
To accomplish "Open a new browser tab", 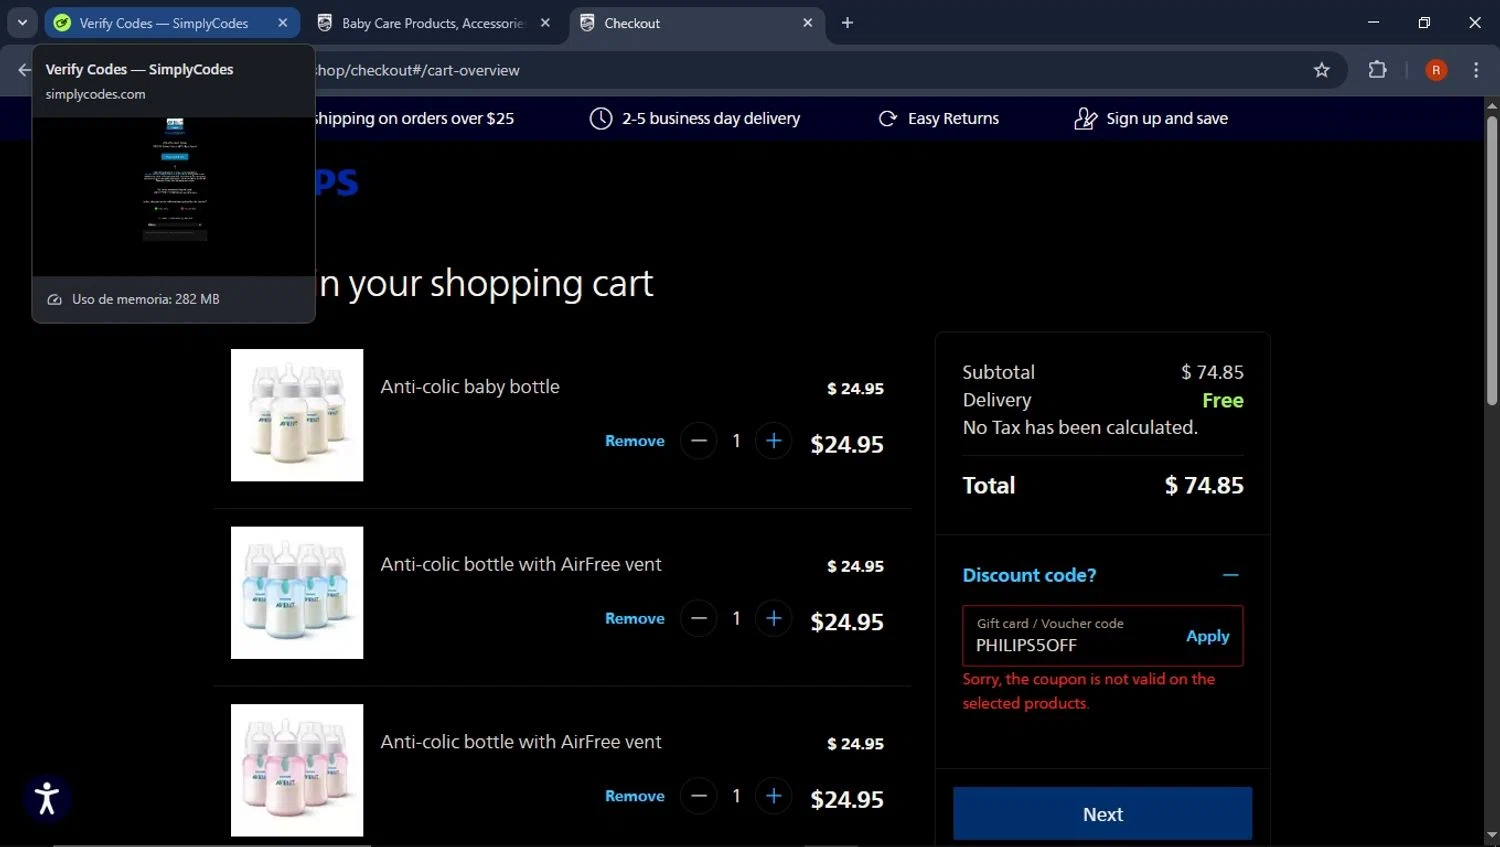I will [x=847, y=22].
